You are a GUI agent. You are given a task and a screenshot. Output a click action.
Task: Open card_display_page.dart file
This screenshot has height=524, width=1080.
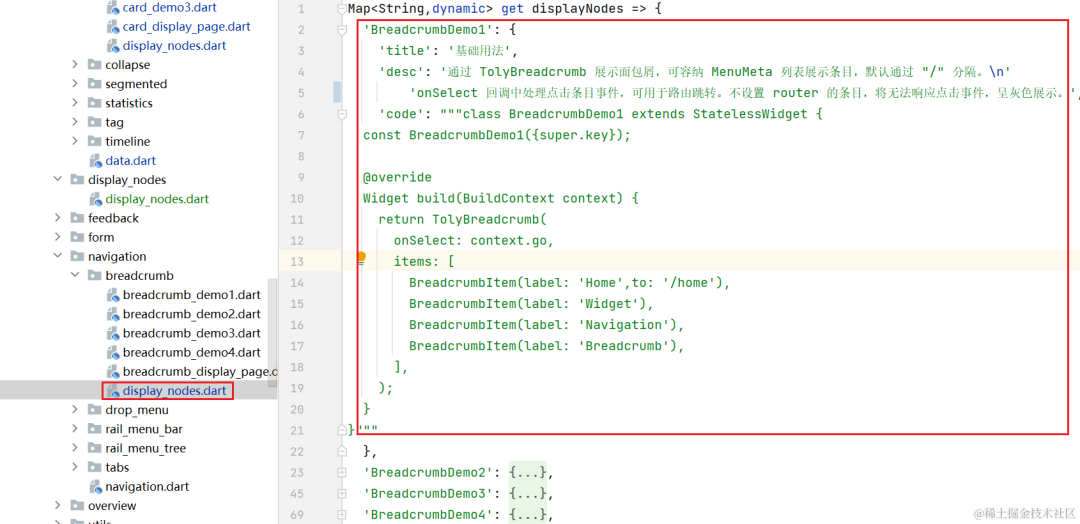(x=186, y=27)
